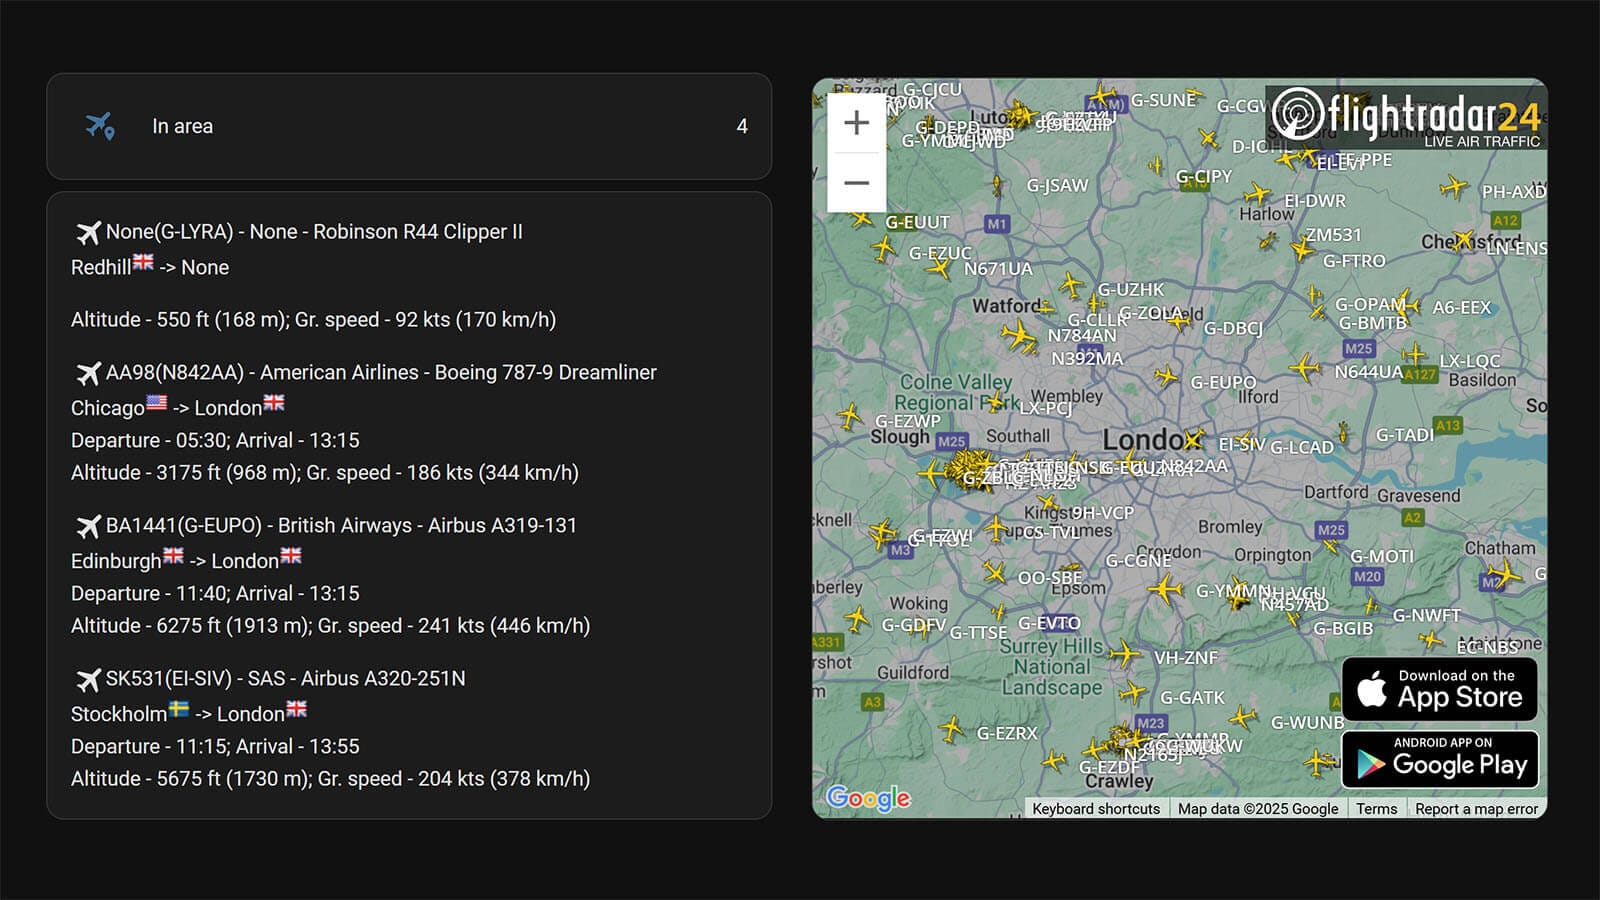
Task: Click the G-GATK aircraft marker
Action: click(x=1133, y=693)
